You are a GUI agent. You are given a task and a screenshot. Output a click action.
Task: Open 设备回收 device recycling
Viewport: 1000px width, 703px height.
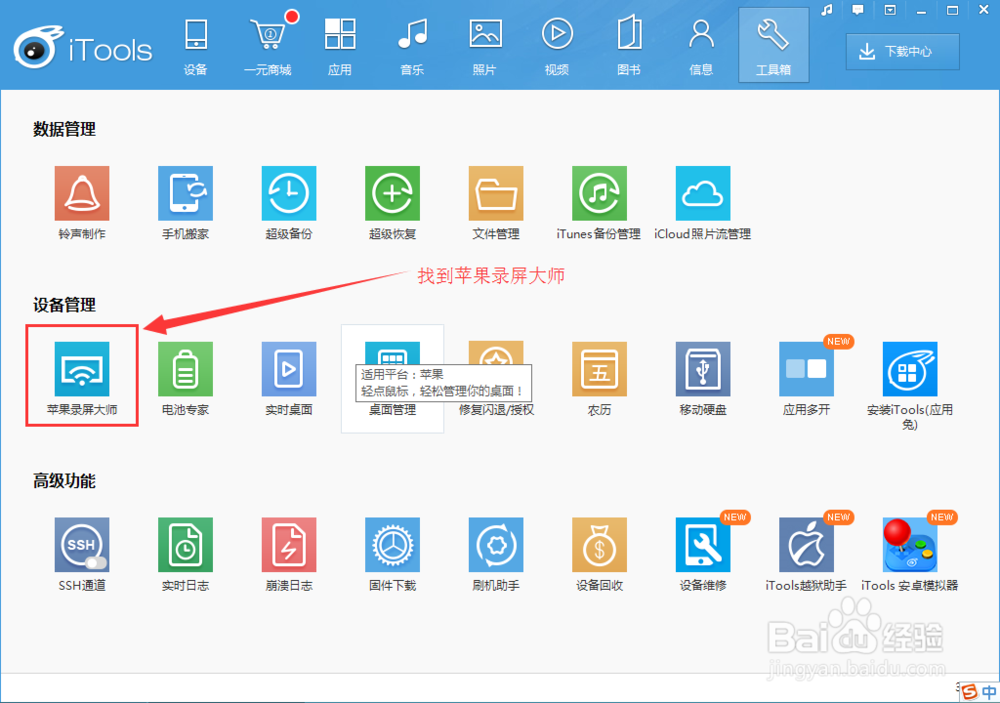[599, 544]
